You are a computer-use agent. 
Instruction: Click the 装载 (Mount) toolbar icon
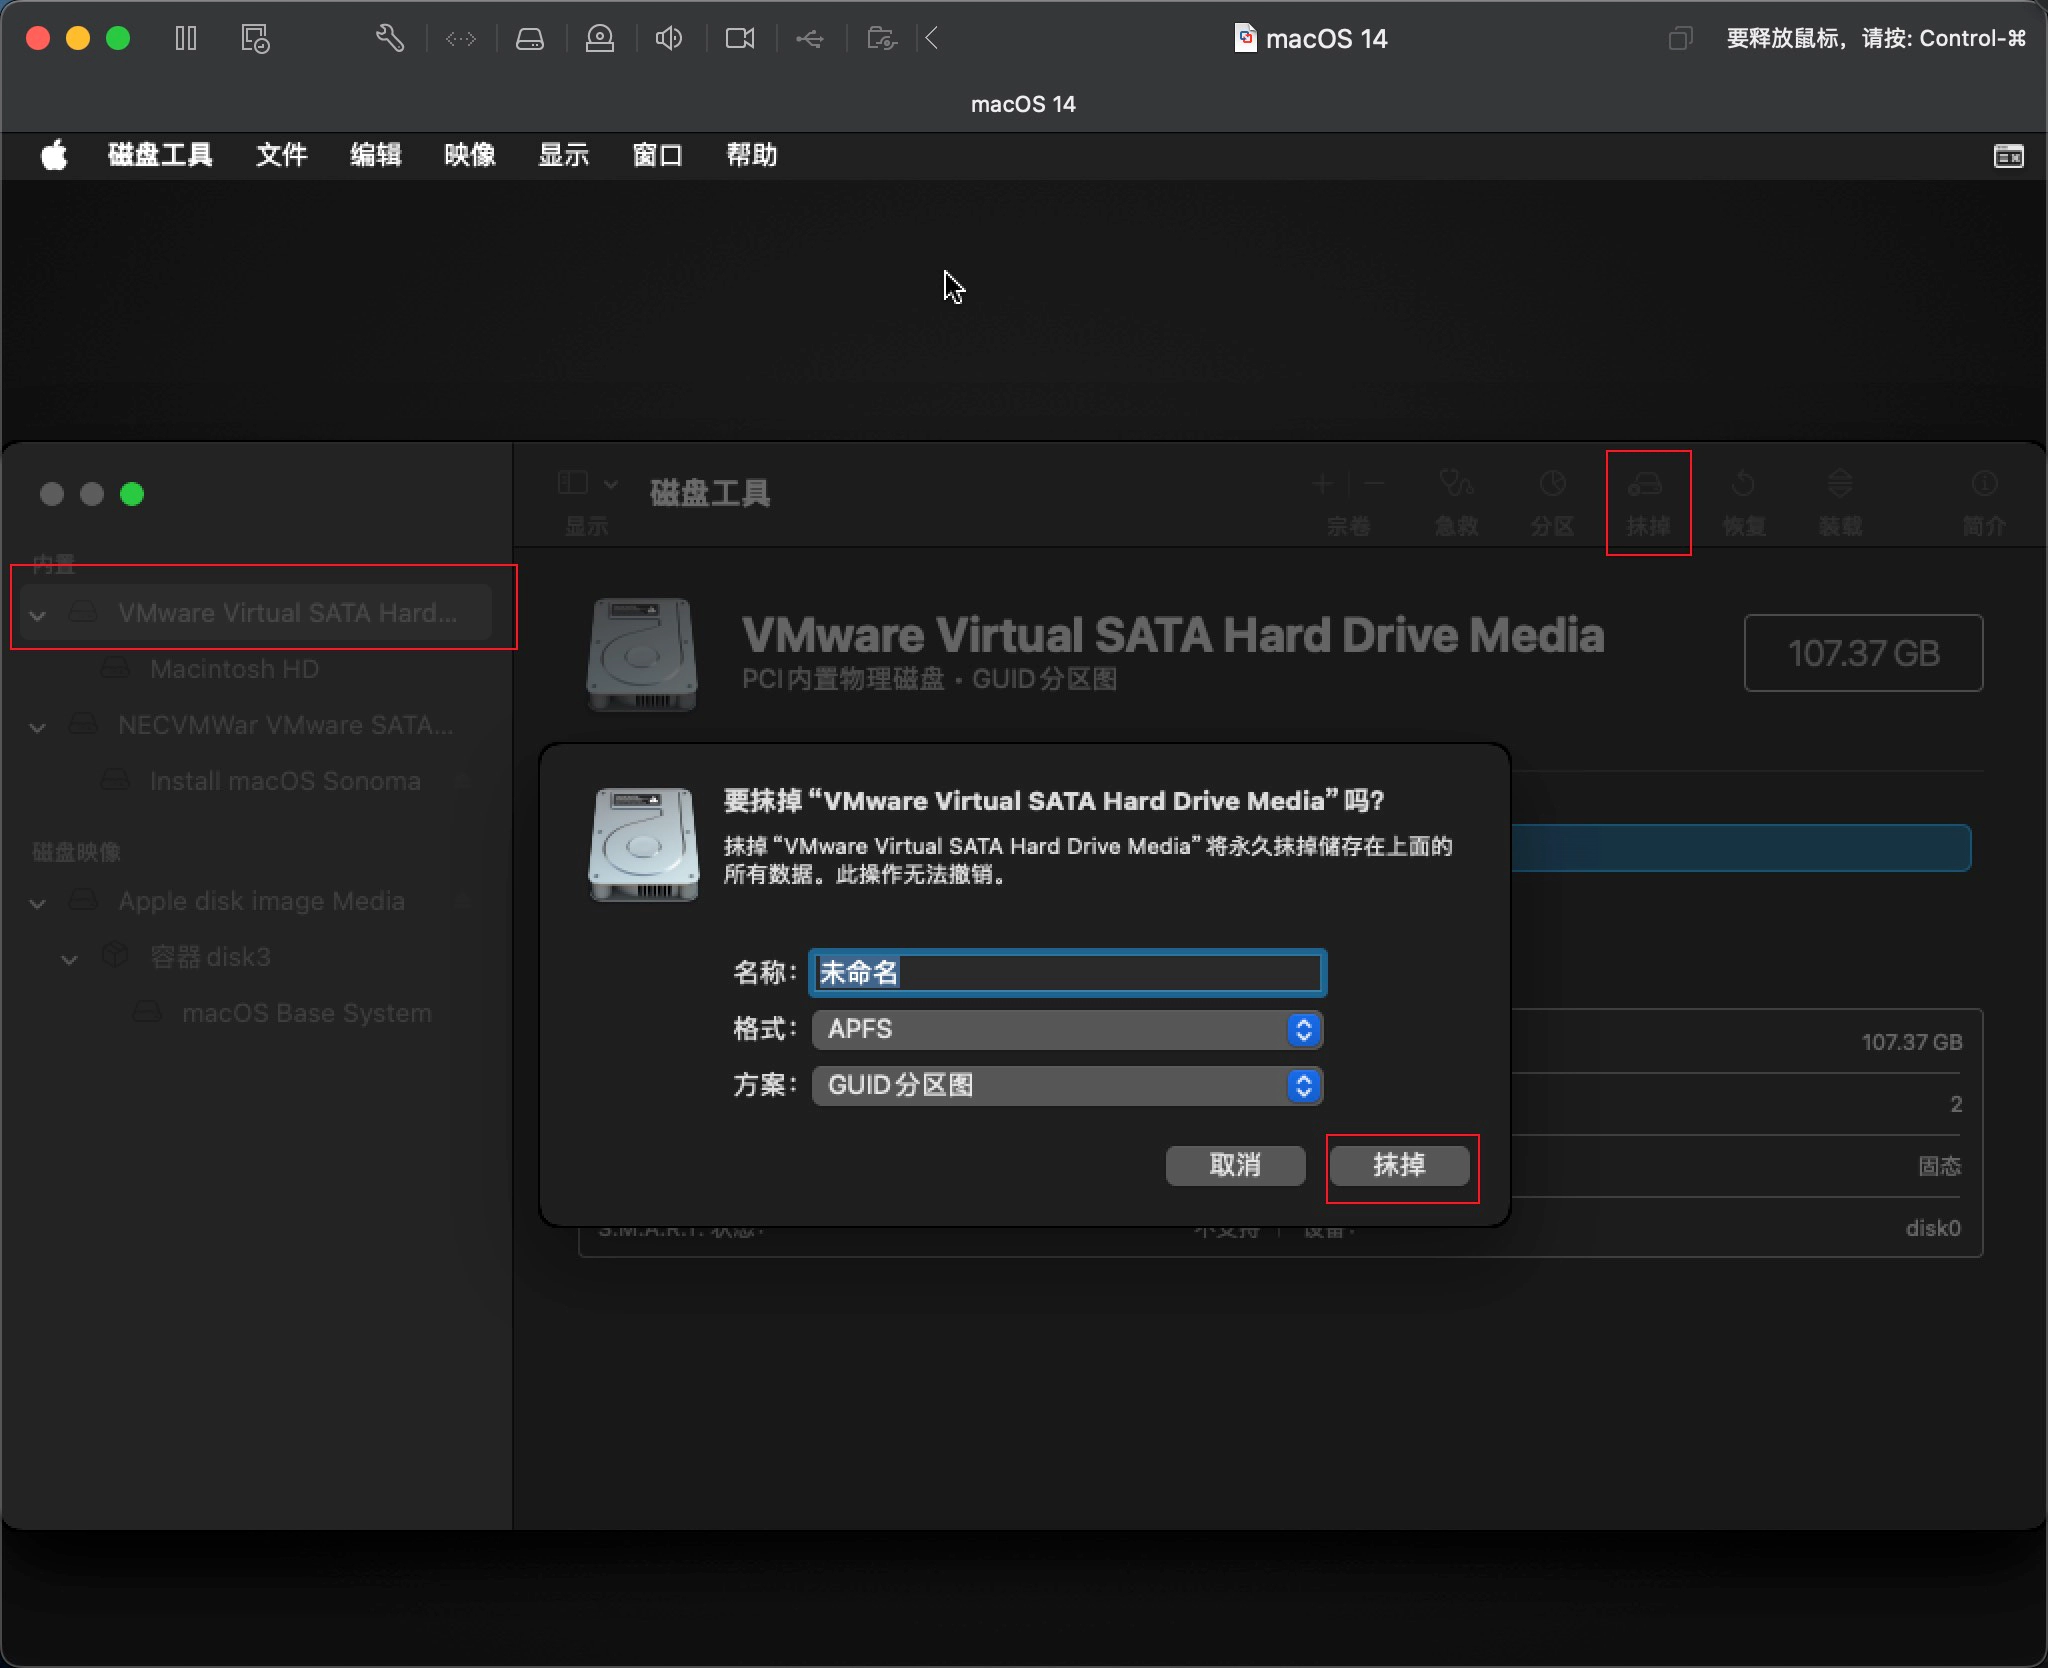pos(1840,495)
